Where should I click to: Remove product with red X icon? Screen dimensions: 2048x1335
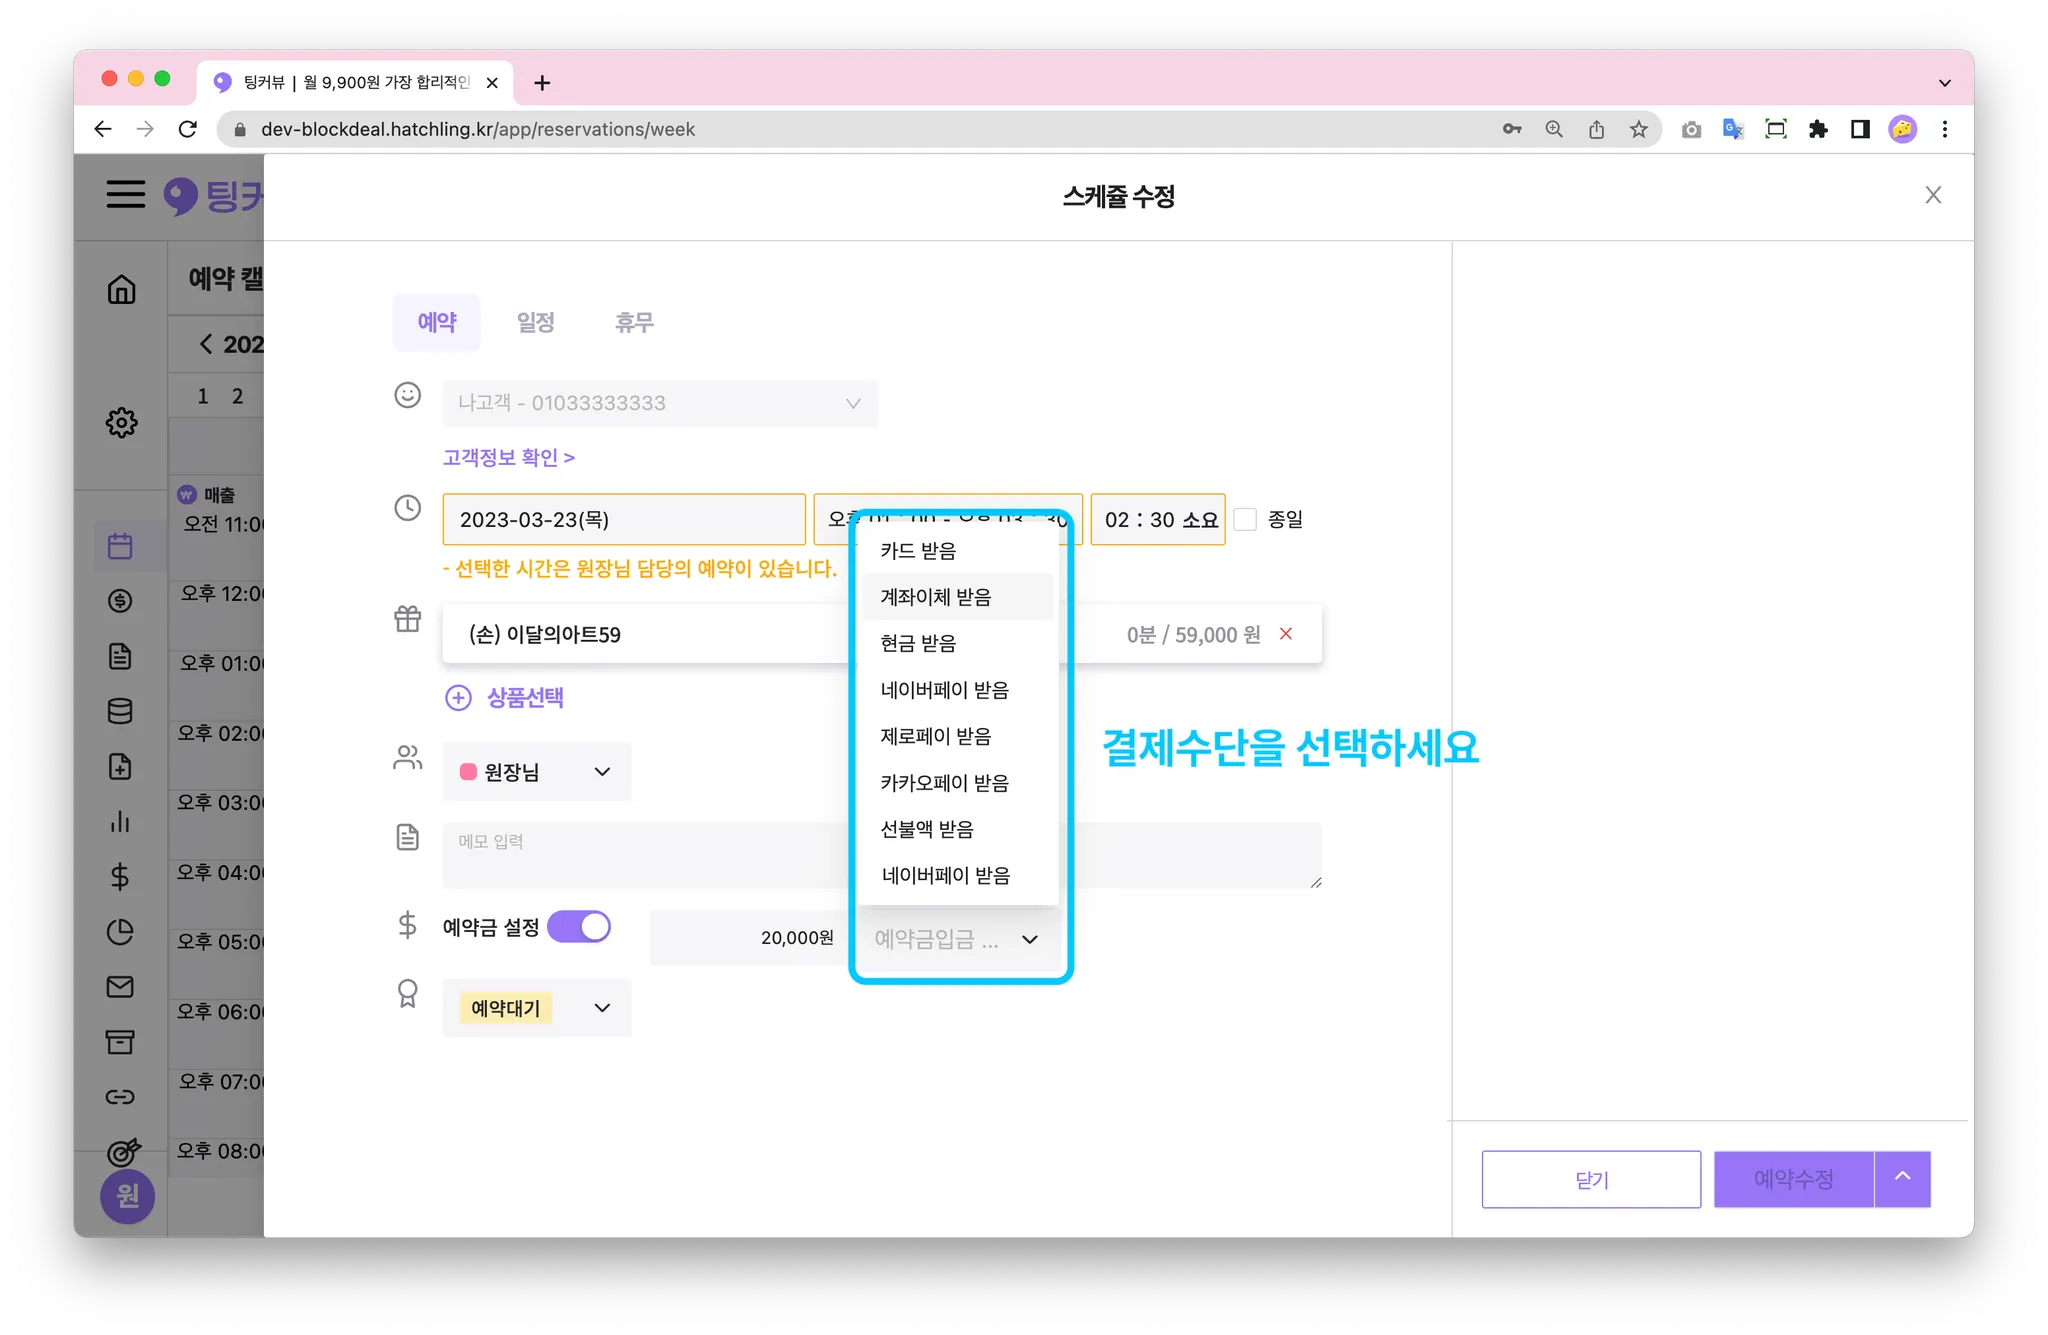click(1286, 634)
